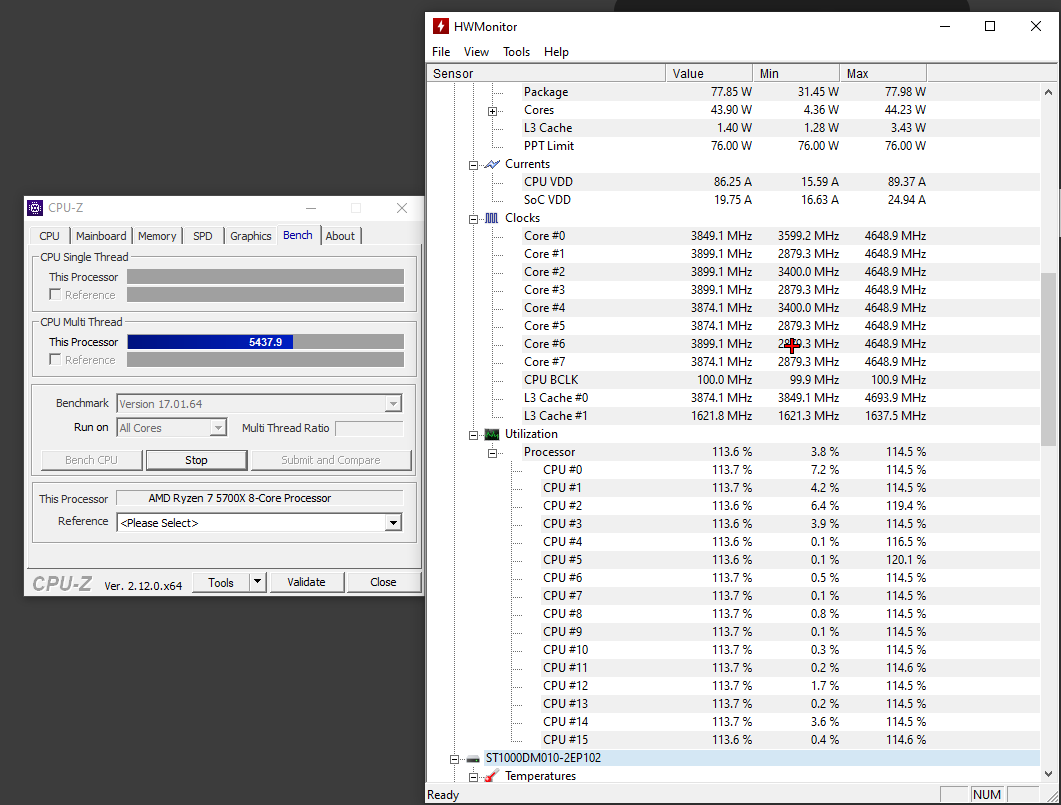Screen dimensions: 1061x805
Task: Collapse the Temperatures node under the drive
Action: click(x=474, y=777)
